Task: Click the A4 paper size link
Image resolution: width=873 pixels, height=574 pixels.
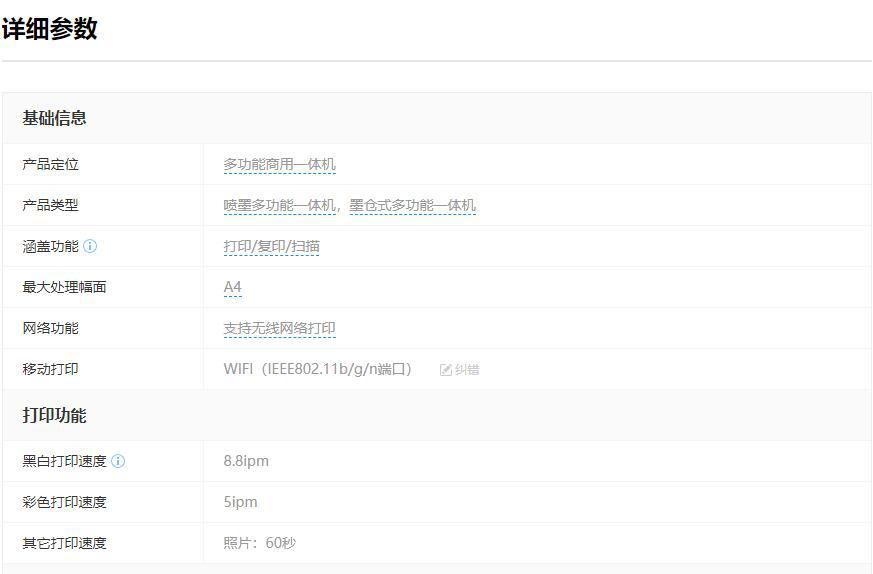Action: tap(233, 287)
